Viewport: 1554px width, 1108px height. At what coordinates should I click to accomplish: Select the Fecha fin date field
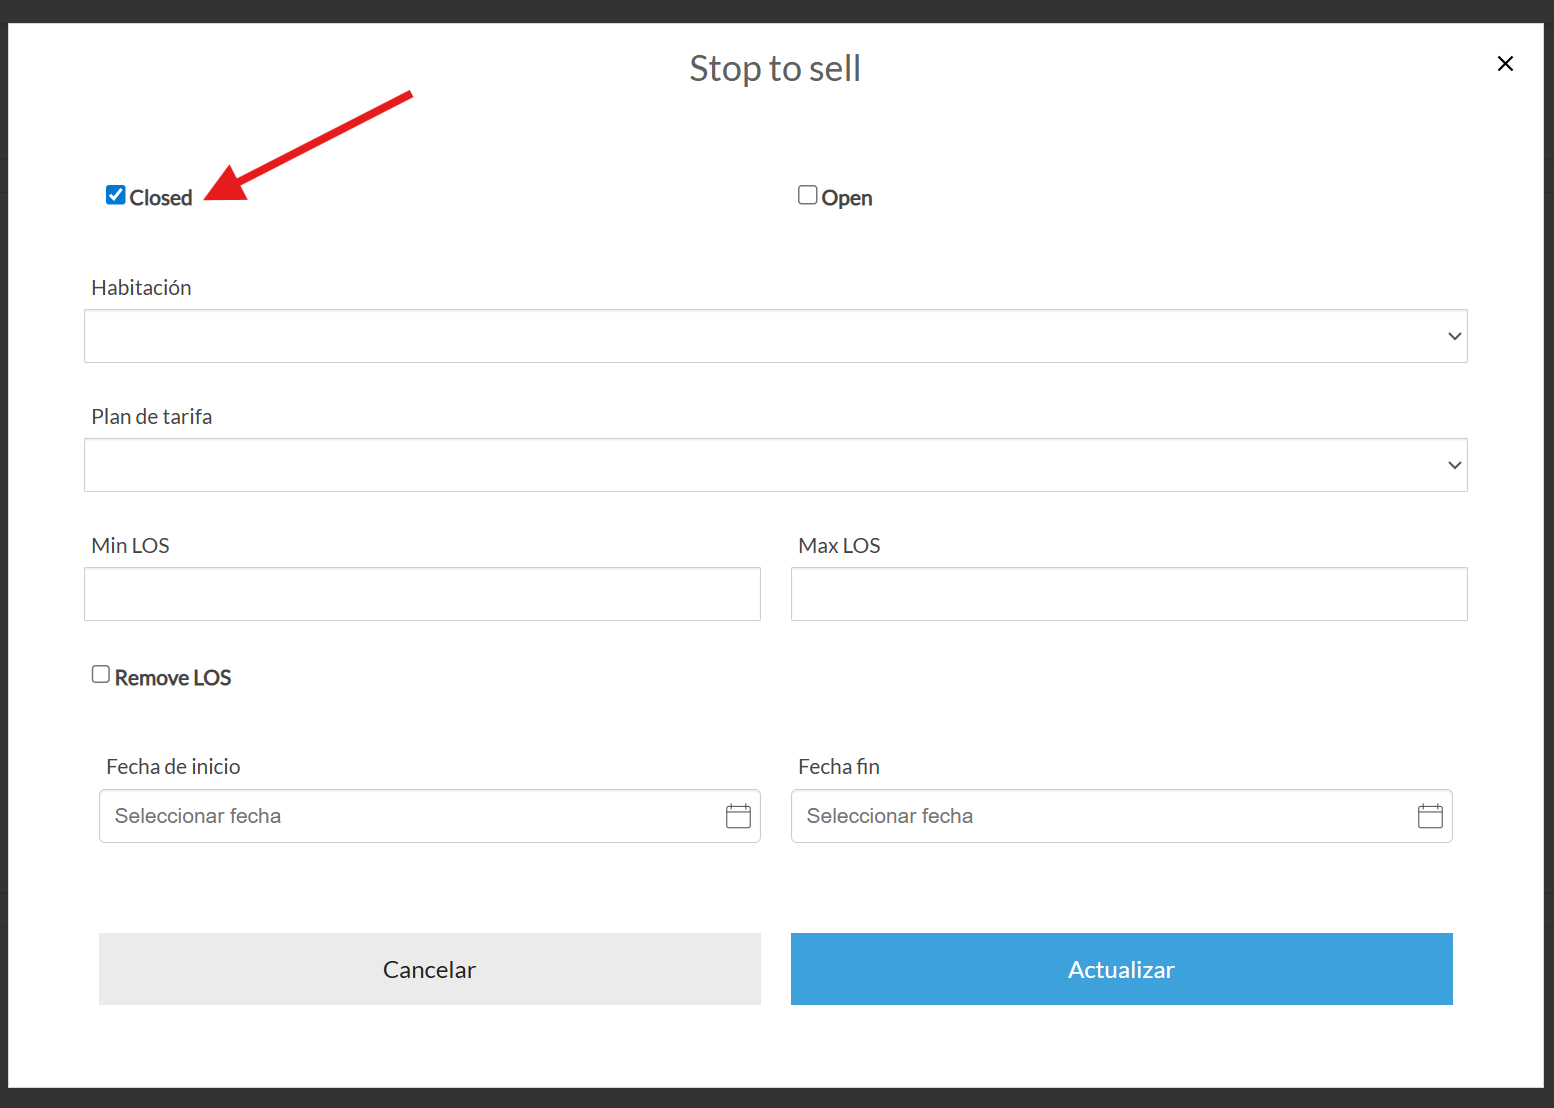(1100, 816)
